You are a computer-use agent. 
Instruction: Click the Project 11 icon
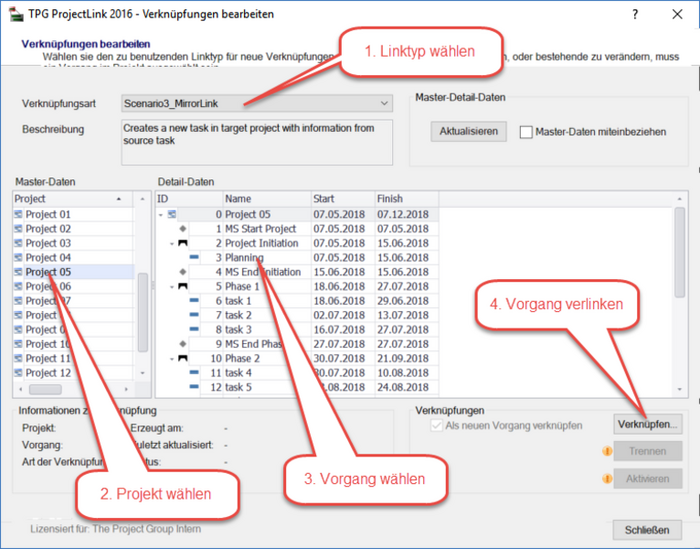coord(18,358)
